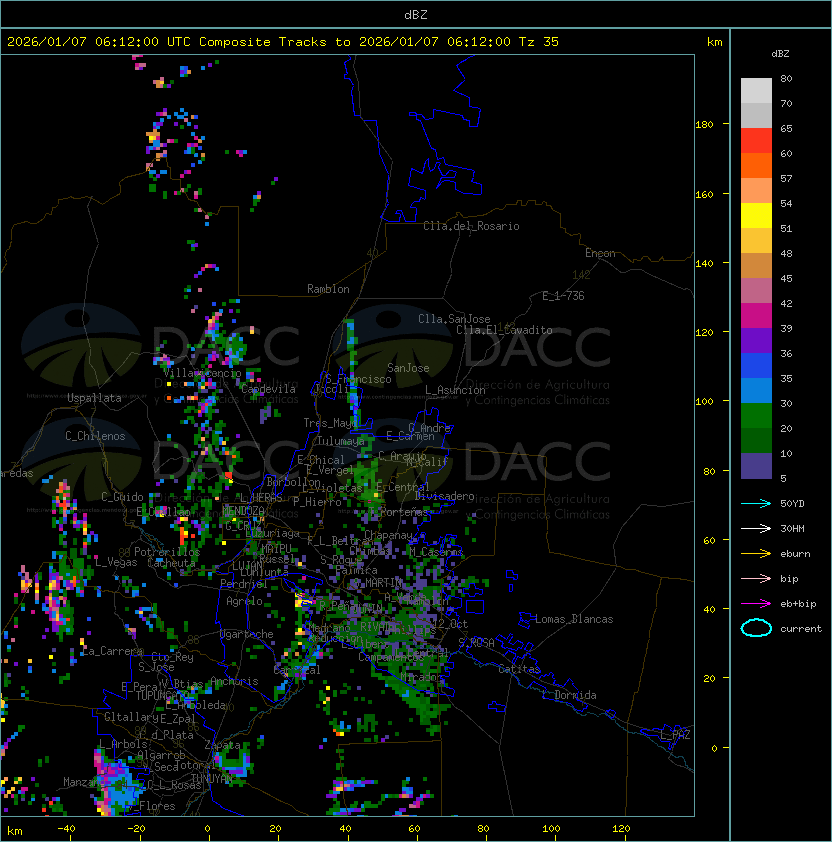Click the 'Tres_Mayo' map label

coord(330,423)
